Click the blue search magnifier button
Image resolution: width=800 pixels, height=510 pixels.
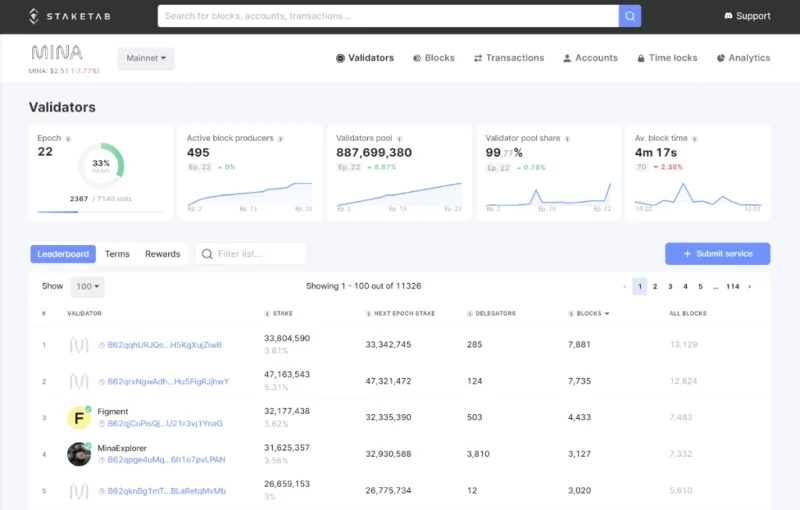tap(630, 16)
